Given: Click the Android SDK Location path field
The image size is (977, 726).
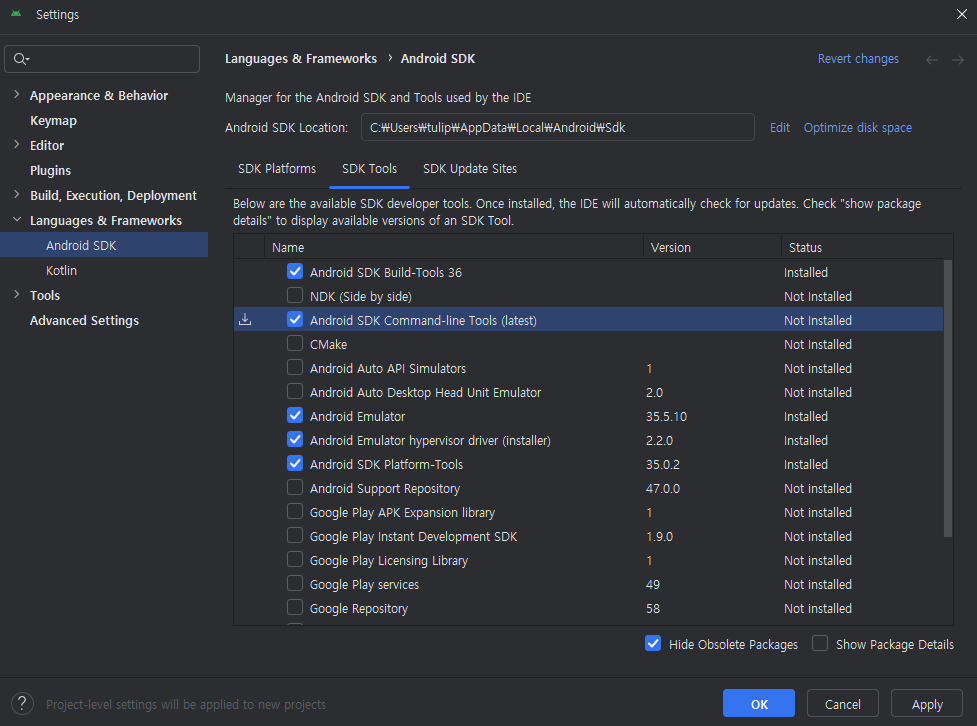Looking at the screenshot, I should click(558, 127).
